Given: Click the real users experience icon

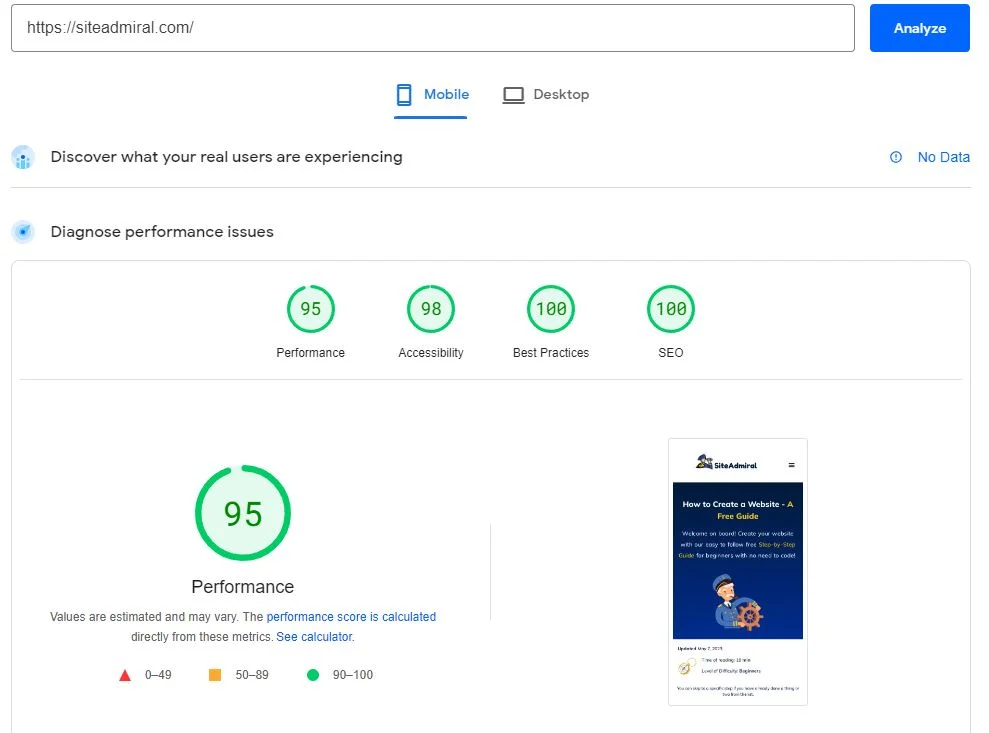Looking at the screenshot, I should point(22,157).
